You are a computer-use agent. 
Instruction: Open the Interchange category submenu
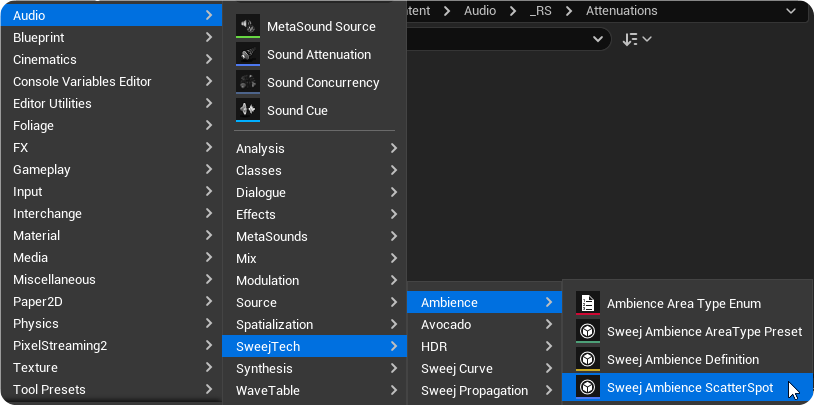pyautogui.click(x=112, y=213)
